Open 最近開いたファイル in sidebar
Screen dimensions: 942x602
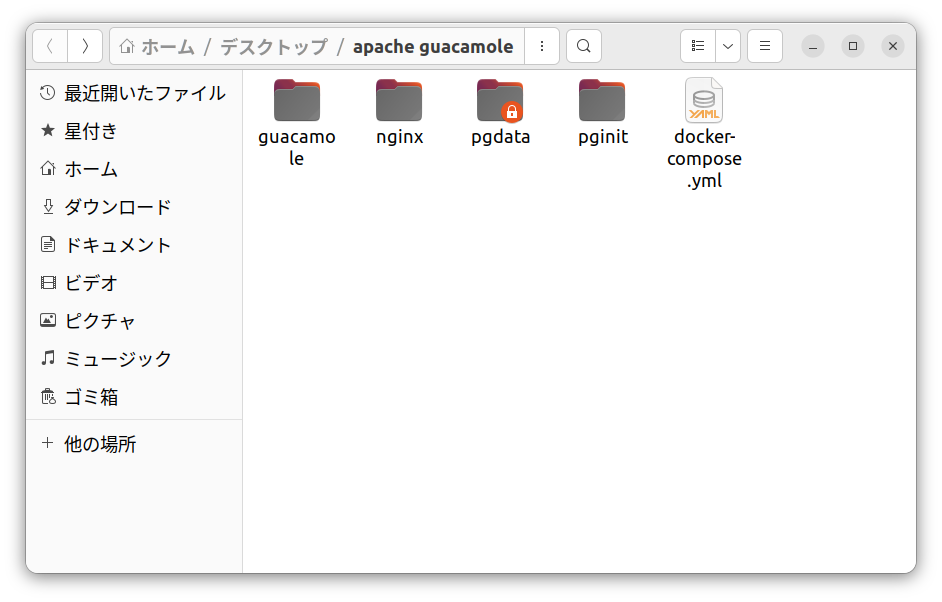point(133,93)
